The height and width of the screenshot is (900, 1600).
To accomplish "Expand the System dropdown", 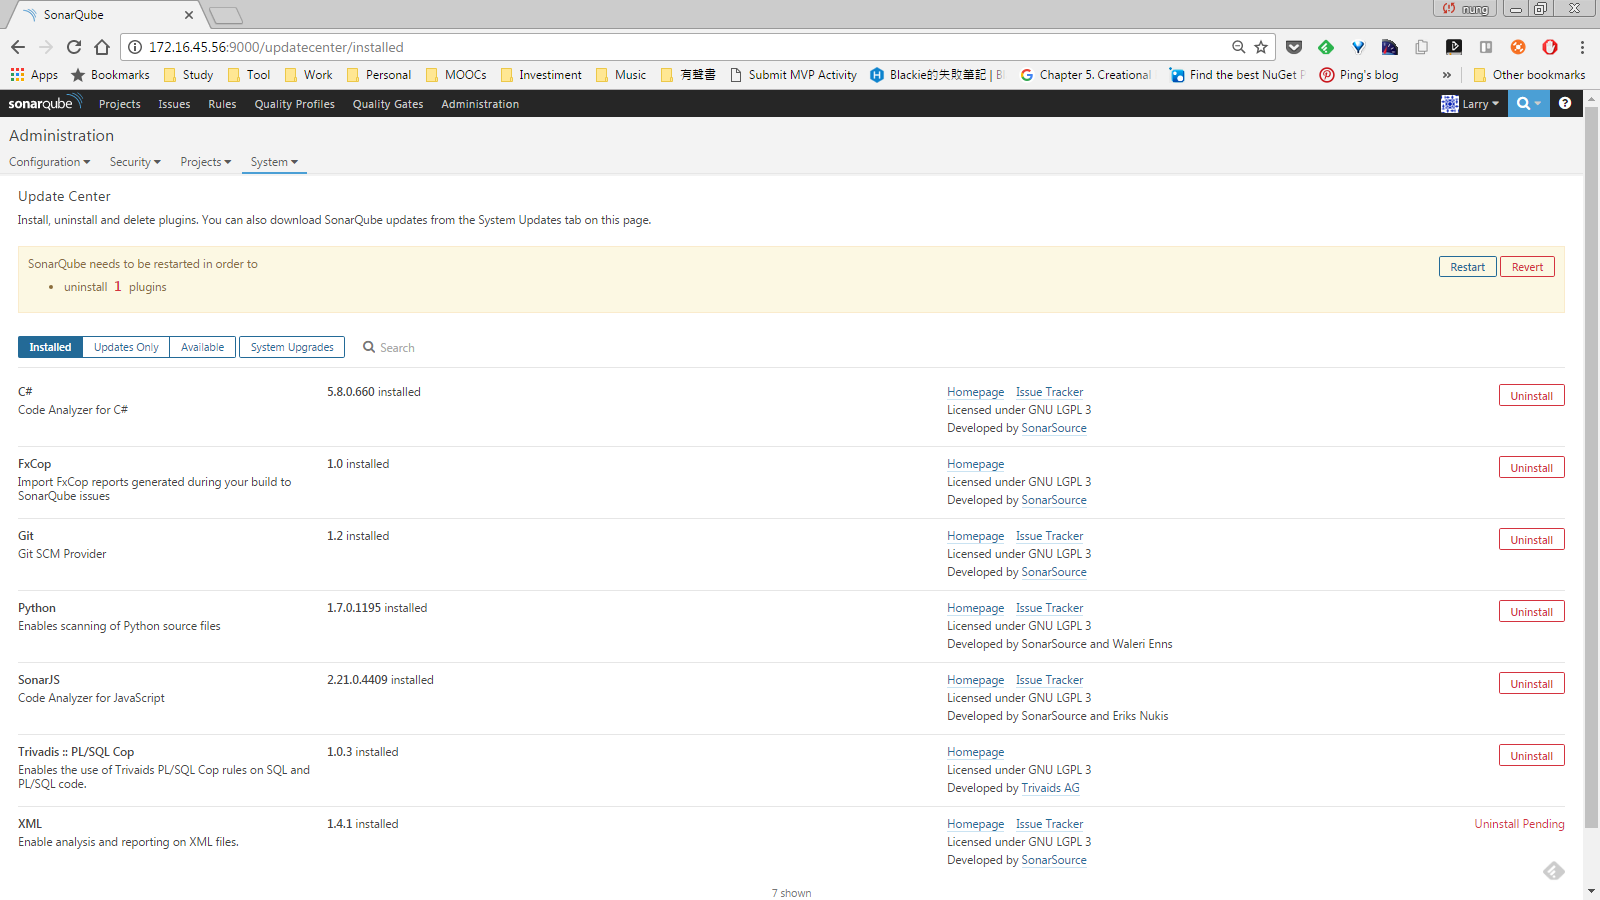I will point(274,162).
